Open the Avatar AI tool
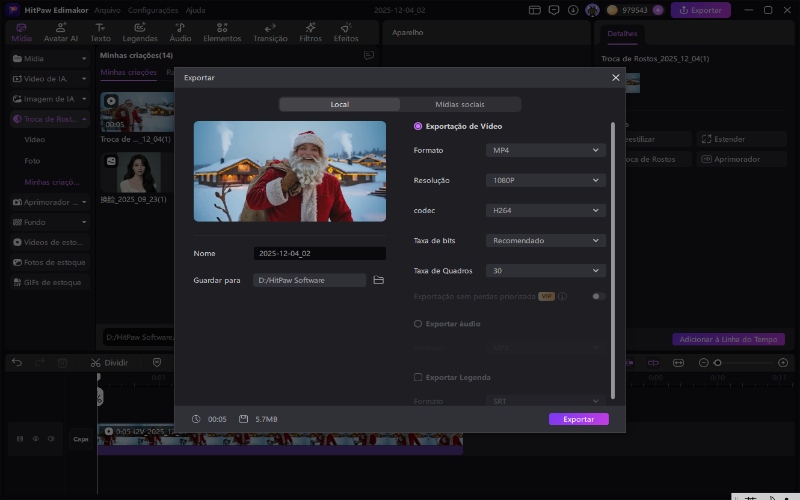Screen dimensions: 800x500 pyautogui.click(x=60, y=32)
